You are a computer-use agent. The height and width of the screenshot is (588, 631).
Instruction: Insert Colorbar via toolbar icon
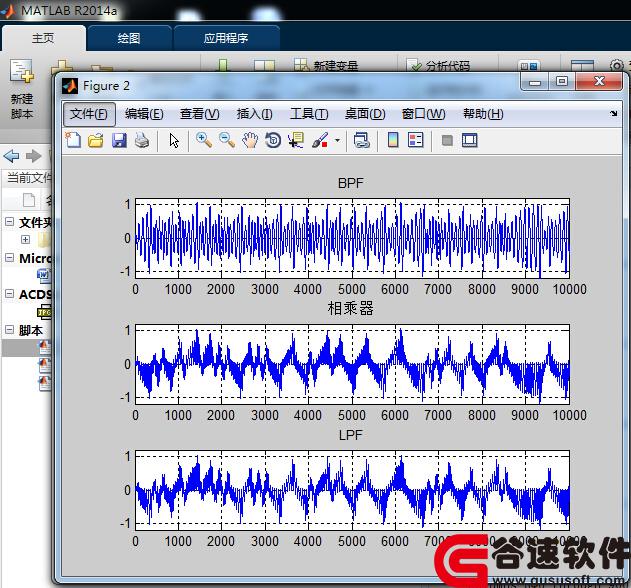point(393,140)
